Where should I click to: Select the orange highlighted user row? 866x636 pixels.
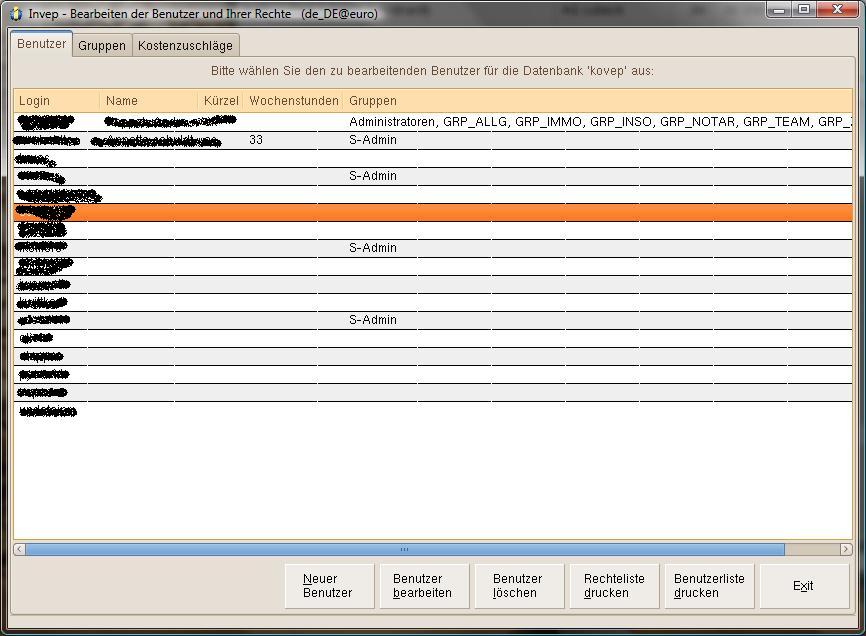coord(433,212)
